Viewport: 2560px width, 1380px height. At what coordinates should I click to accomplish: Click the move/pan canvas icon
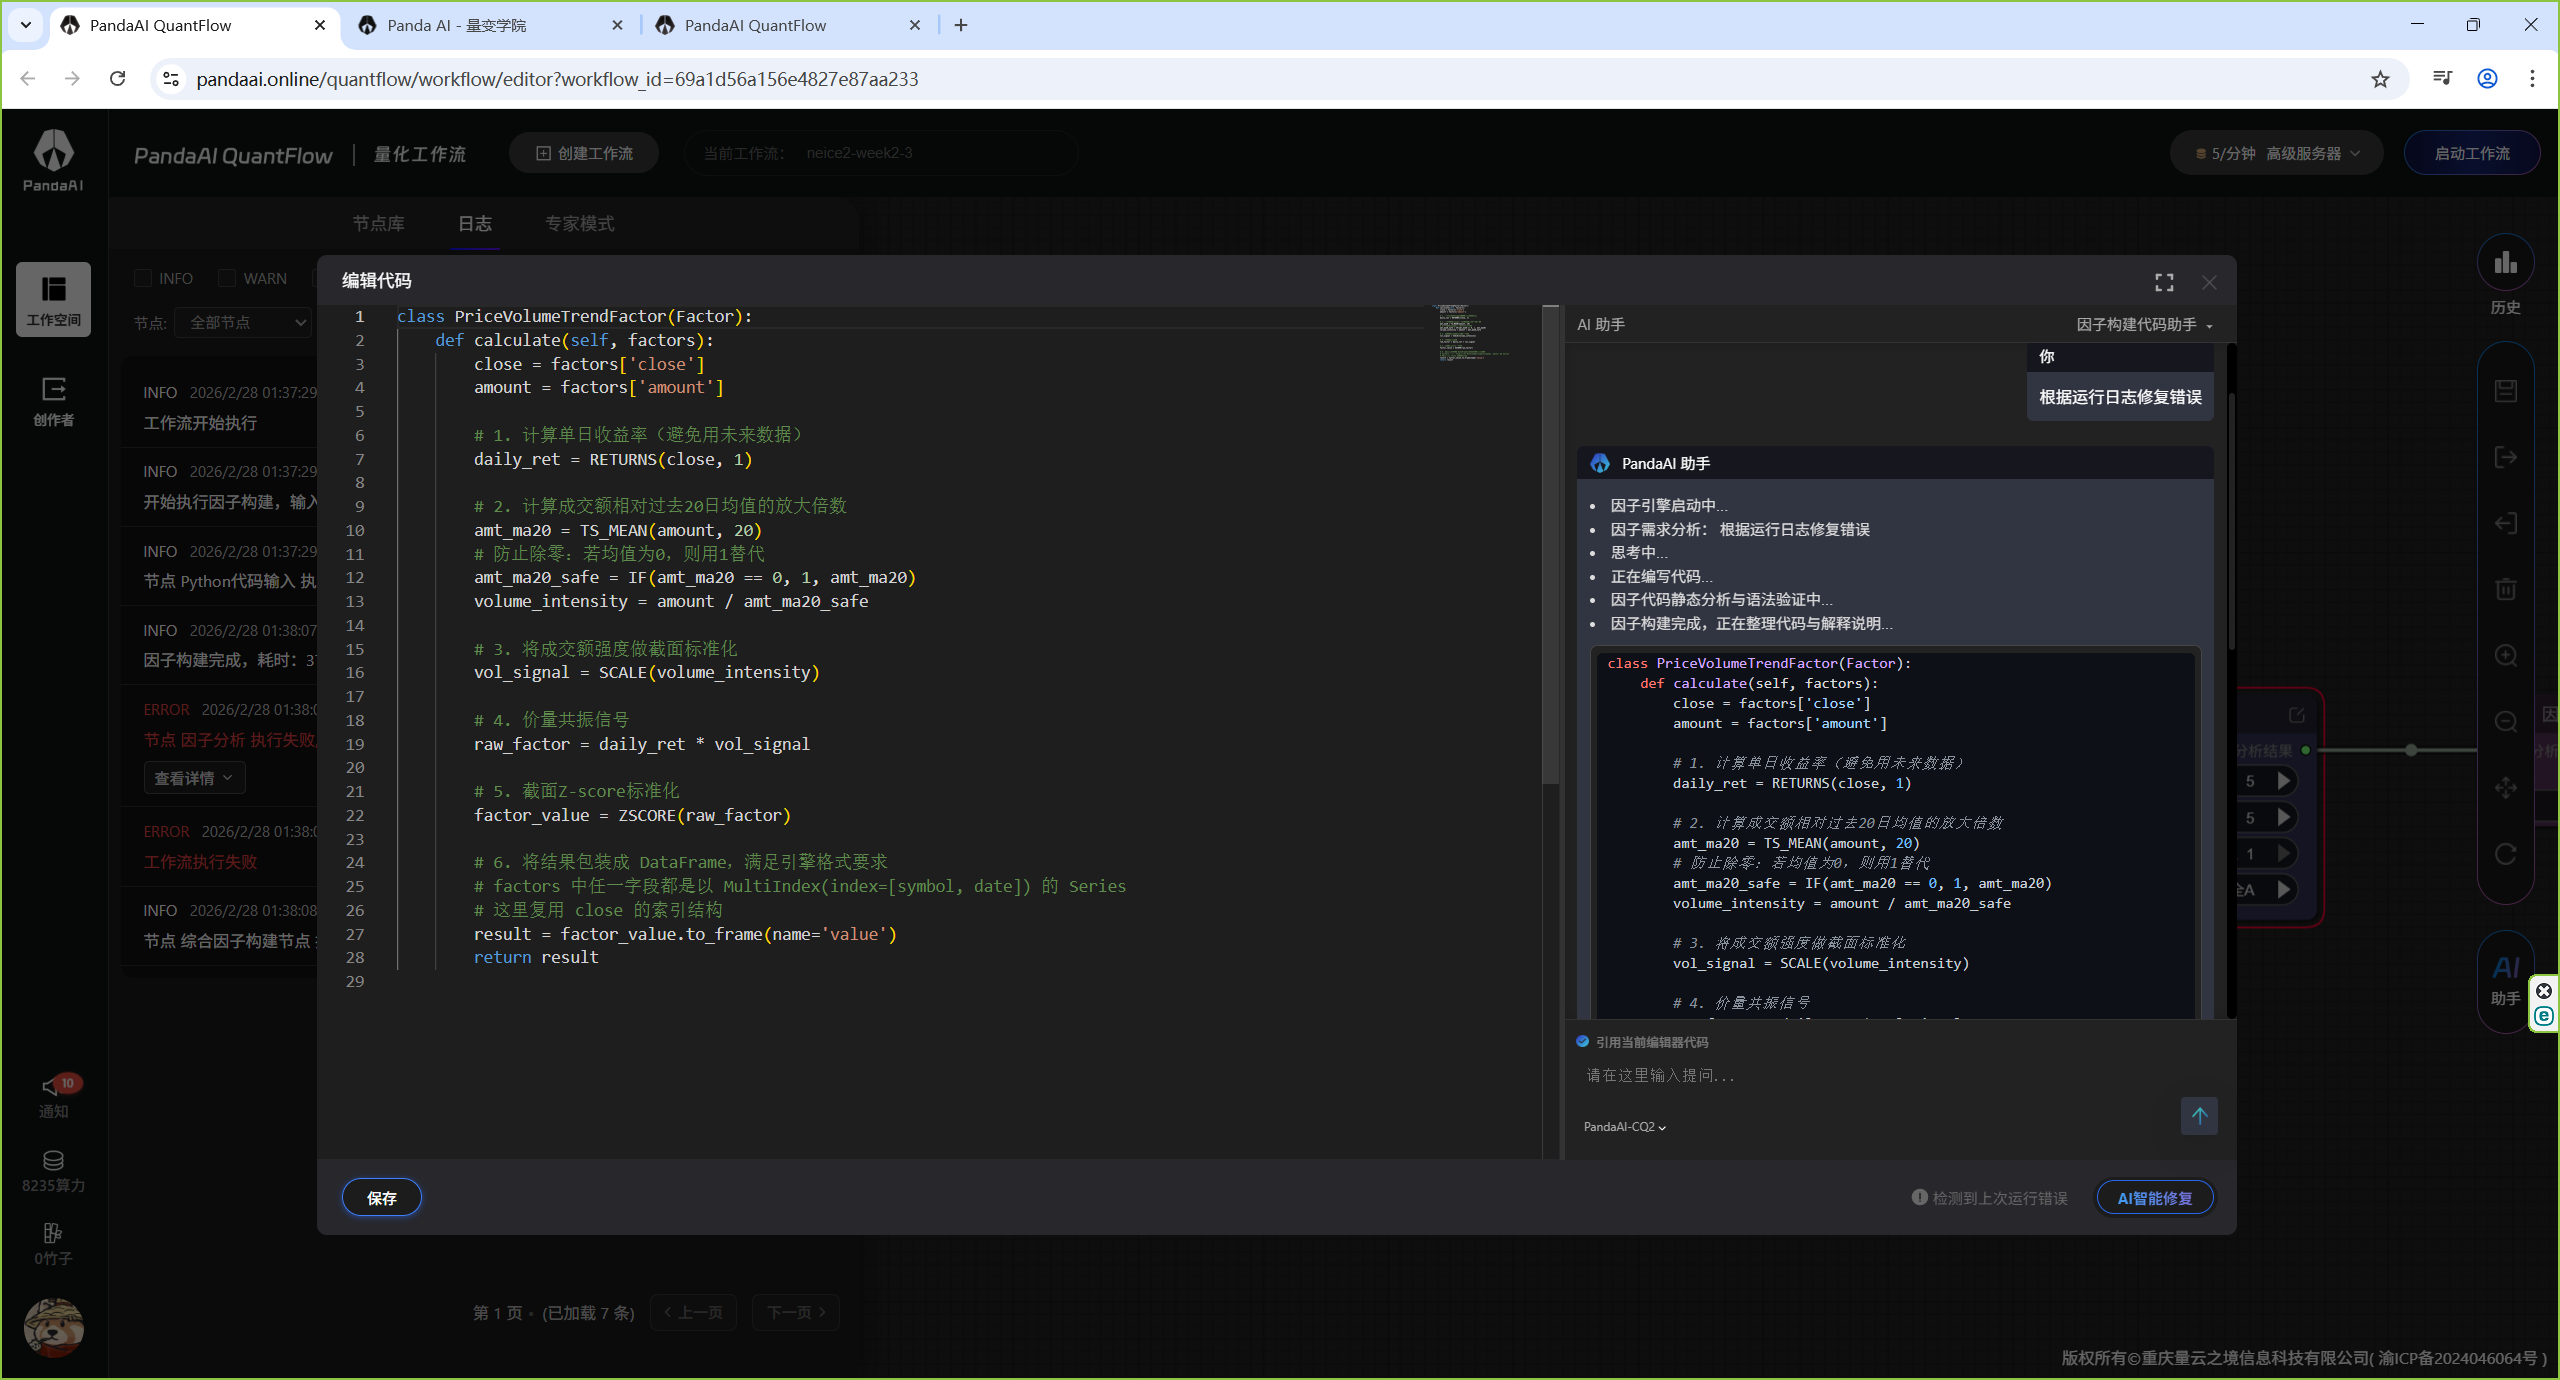pos(2505,788)
